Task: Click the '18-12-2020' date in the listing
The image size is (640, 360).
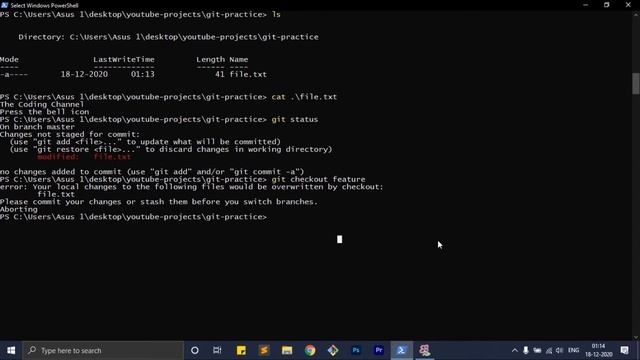Action: [x=84, y=74]
